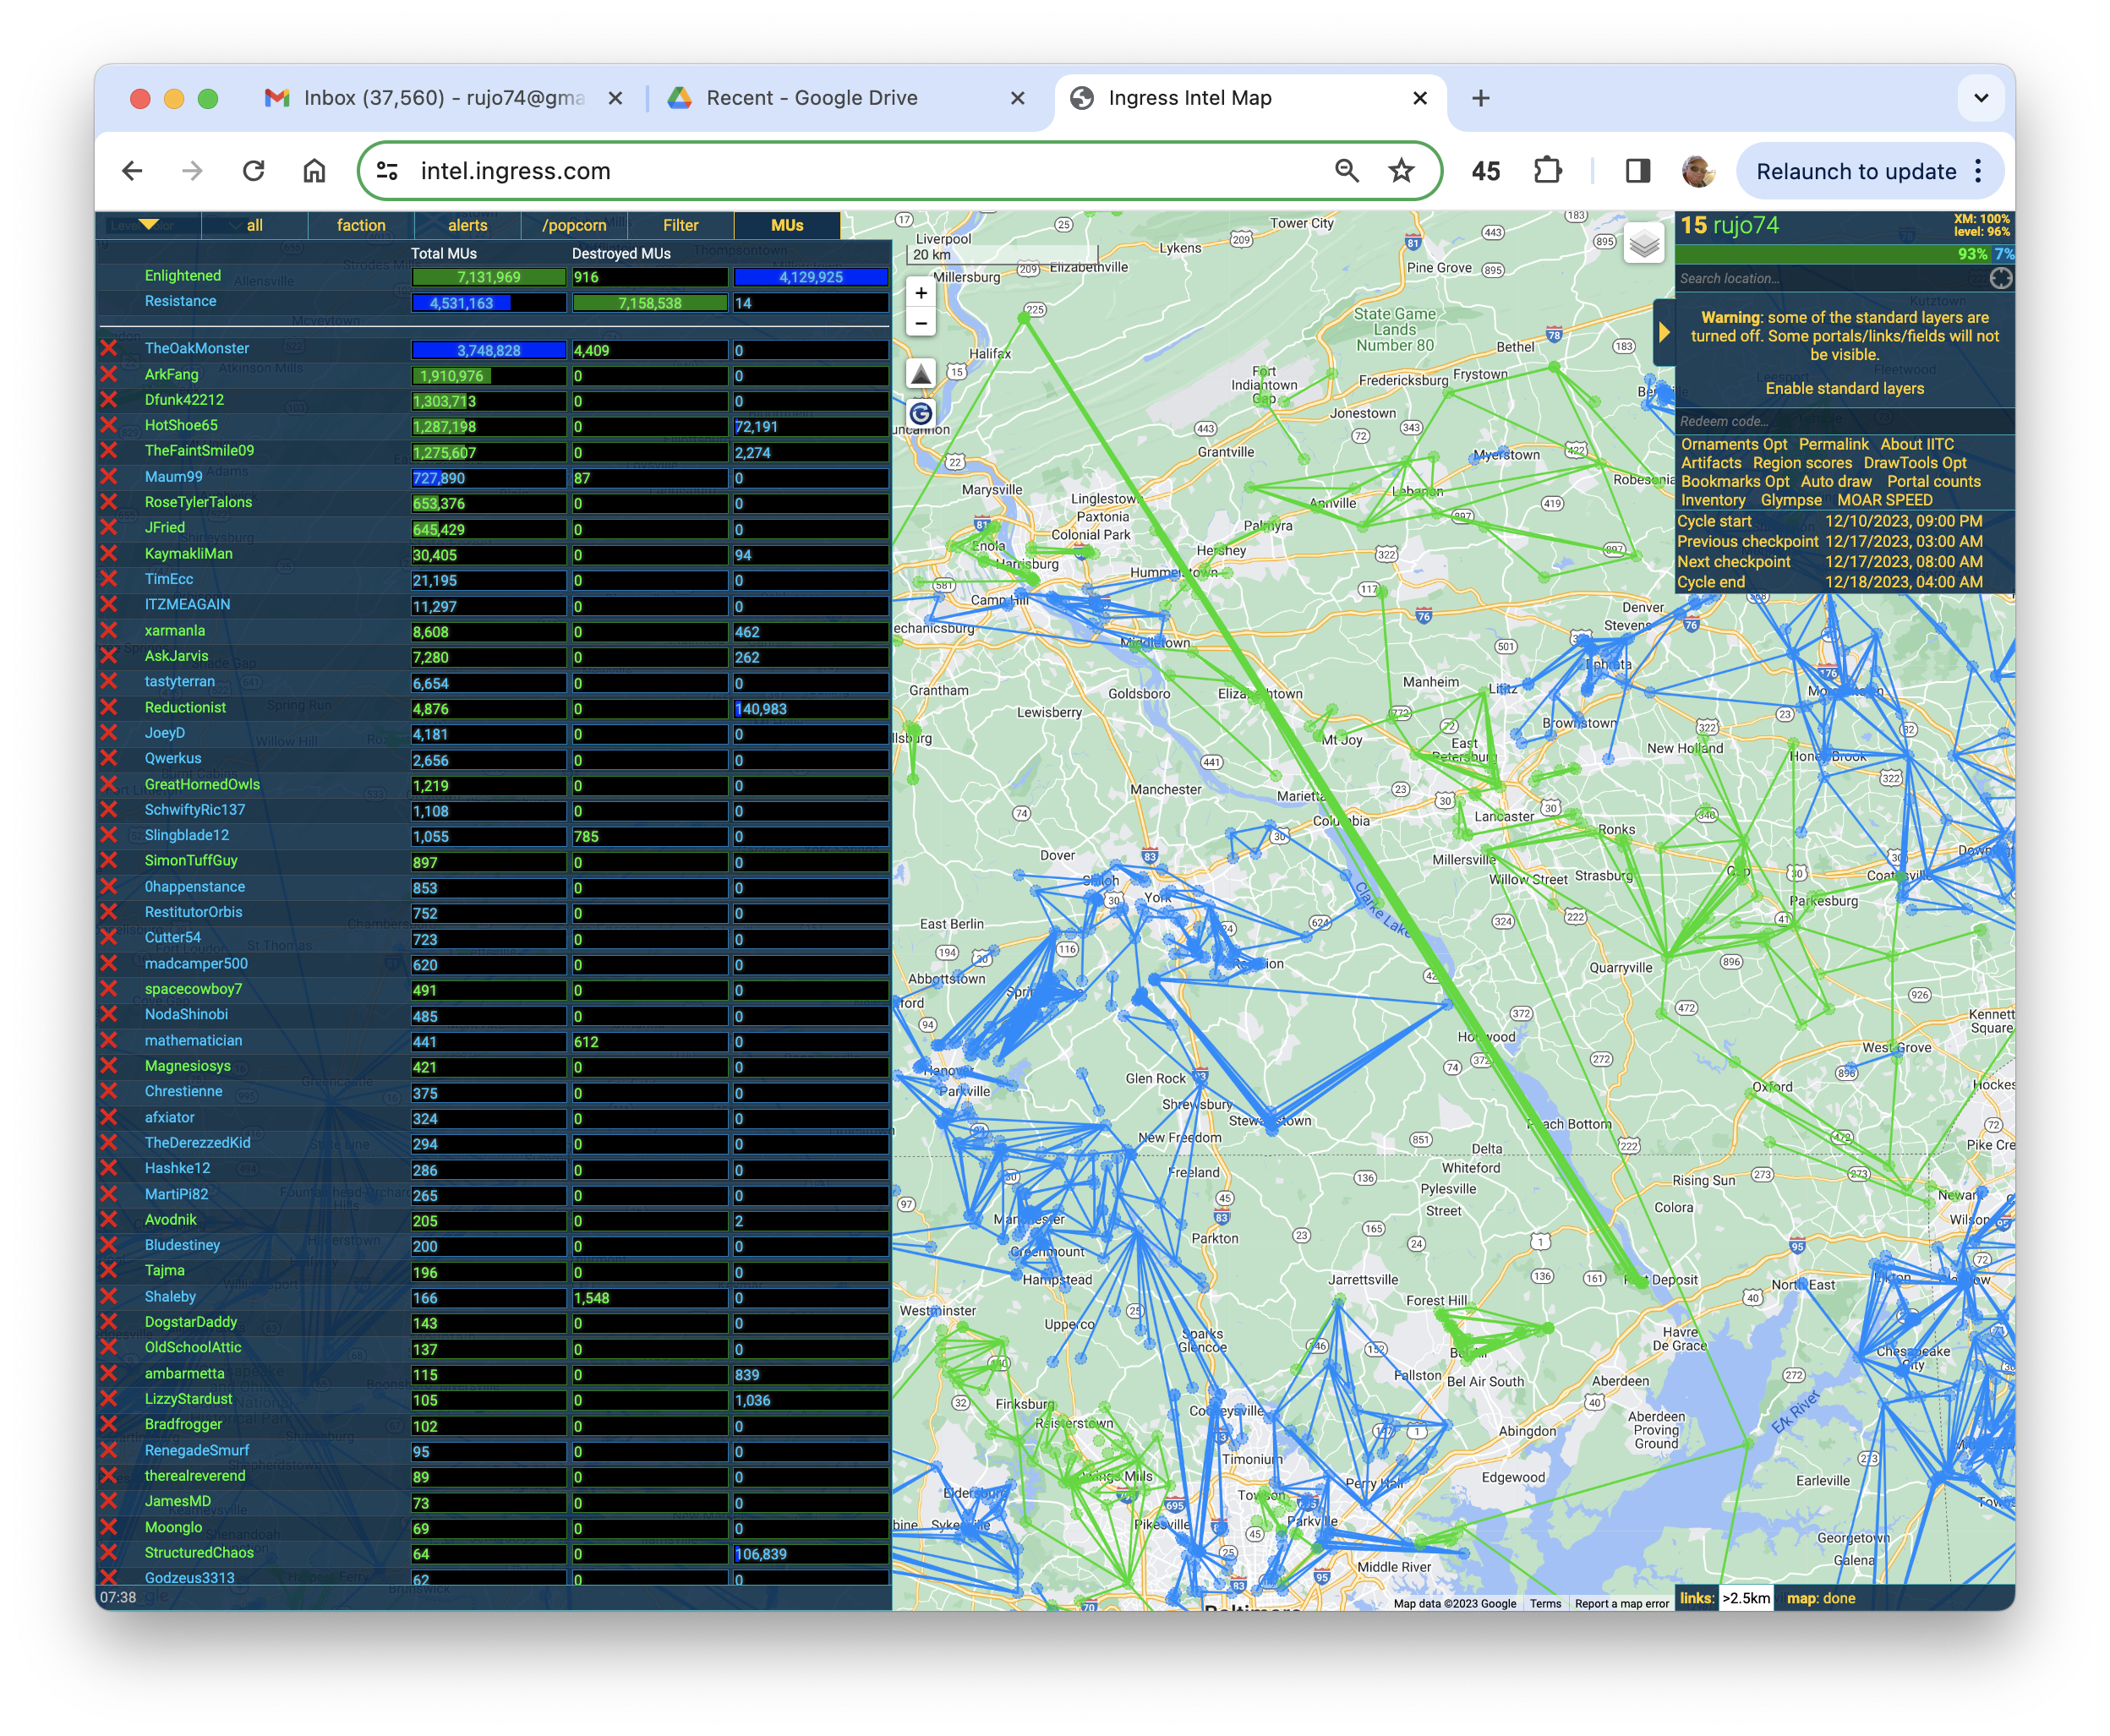Screen dimensions: 2110x1736
Task: Open Chrome three-dot menu
Action: tap(1978, 171)
